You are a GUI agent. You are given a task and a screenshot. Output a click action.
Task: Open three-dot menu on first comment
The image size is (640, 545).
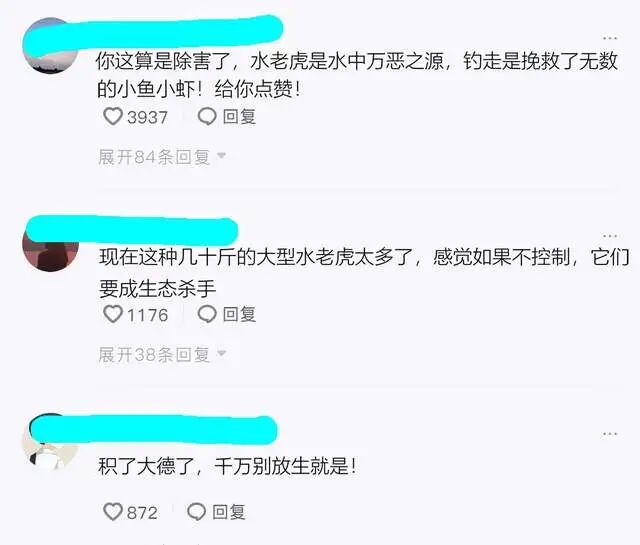pyautogui.click(x=610, y=38)
